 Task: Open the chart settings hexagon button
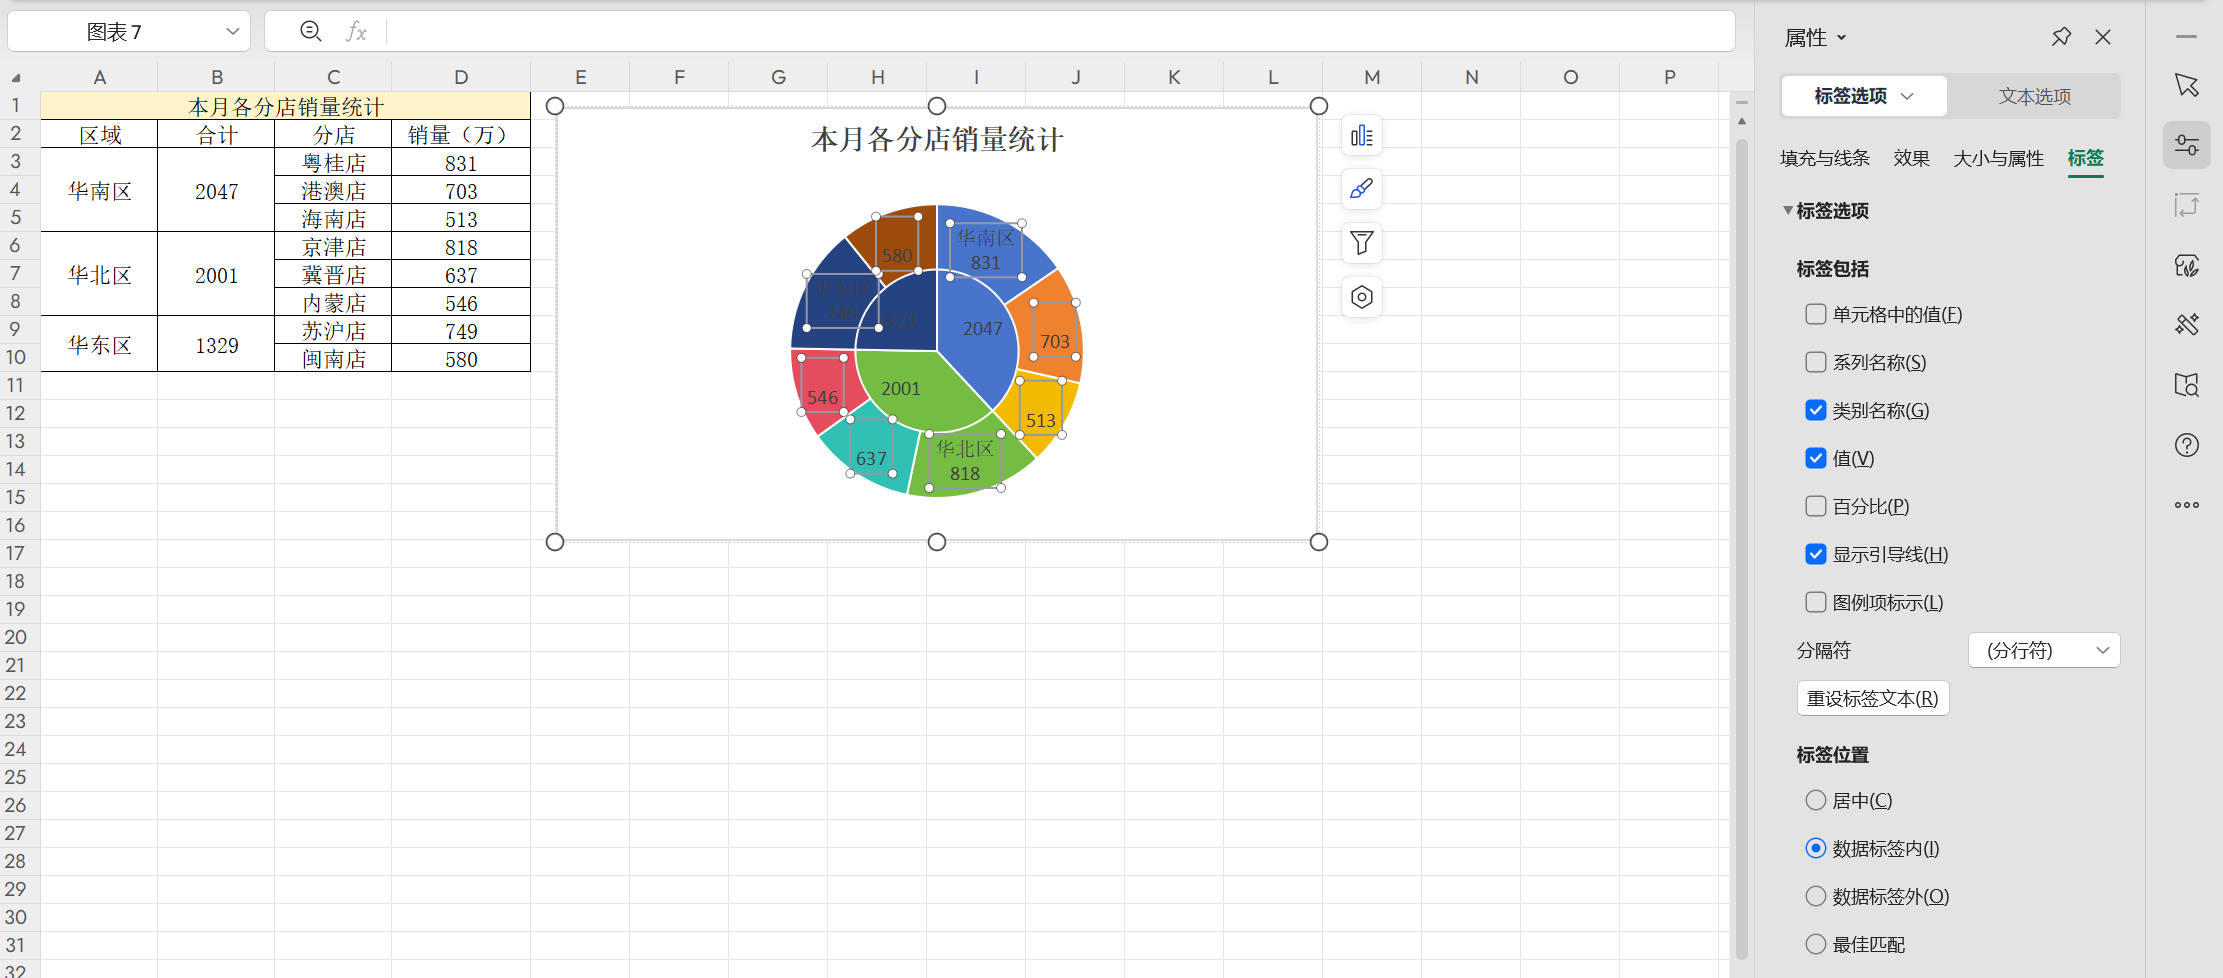tap(1361, 297)
